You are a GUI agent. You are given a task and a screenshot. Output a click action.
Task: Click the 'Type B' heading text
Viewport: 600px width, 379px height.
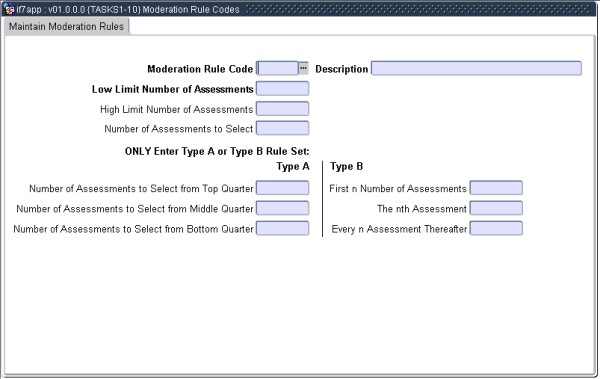[346, 167]
